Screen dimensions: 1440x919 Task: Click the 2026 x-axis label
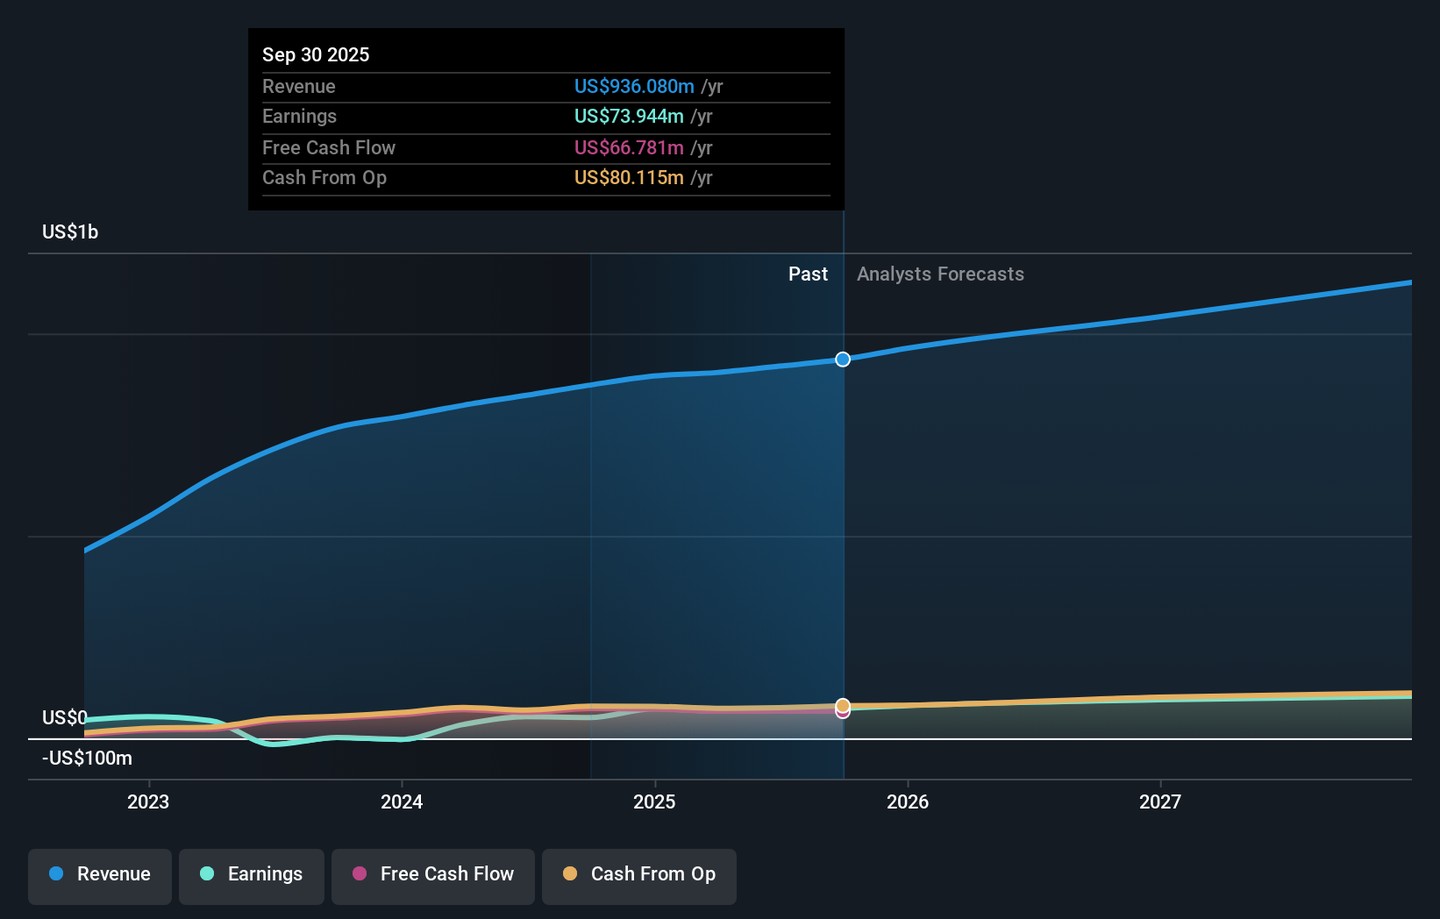(907, 802)
